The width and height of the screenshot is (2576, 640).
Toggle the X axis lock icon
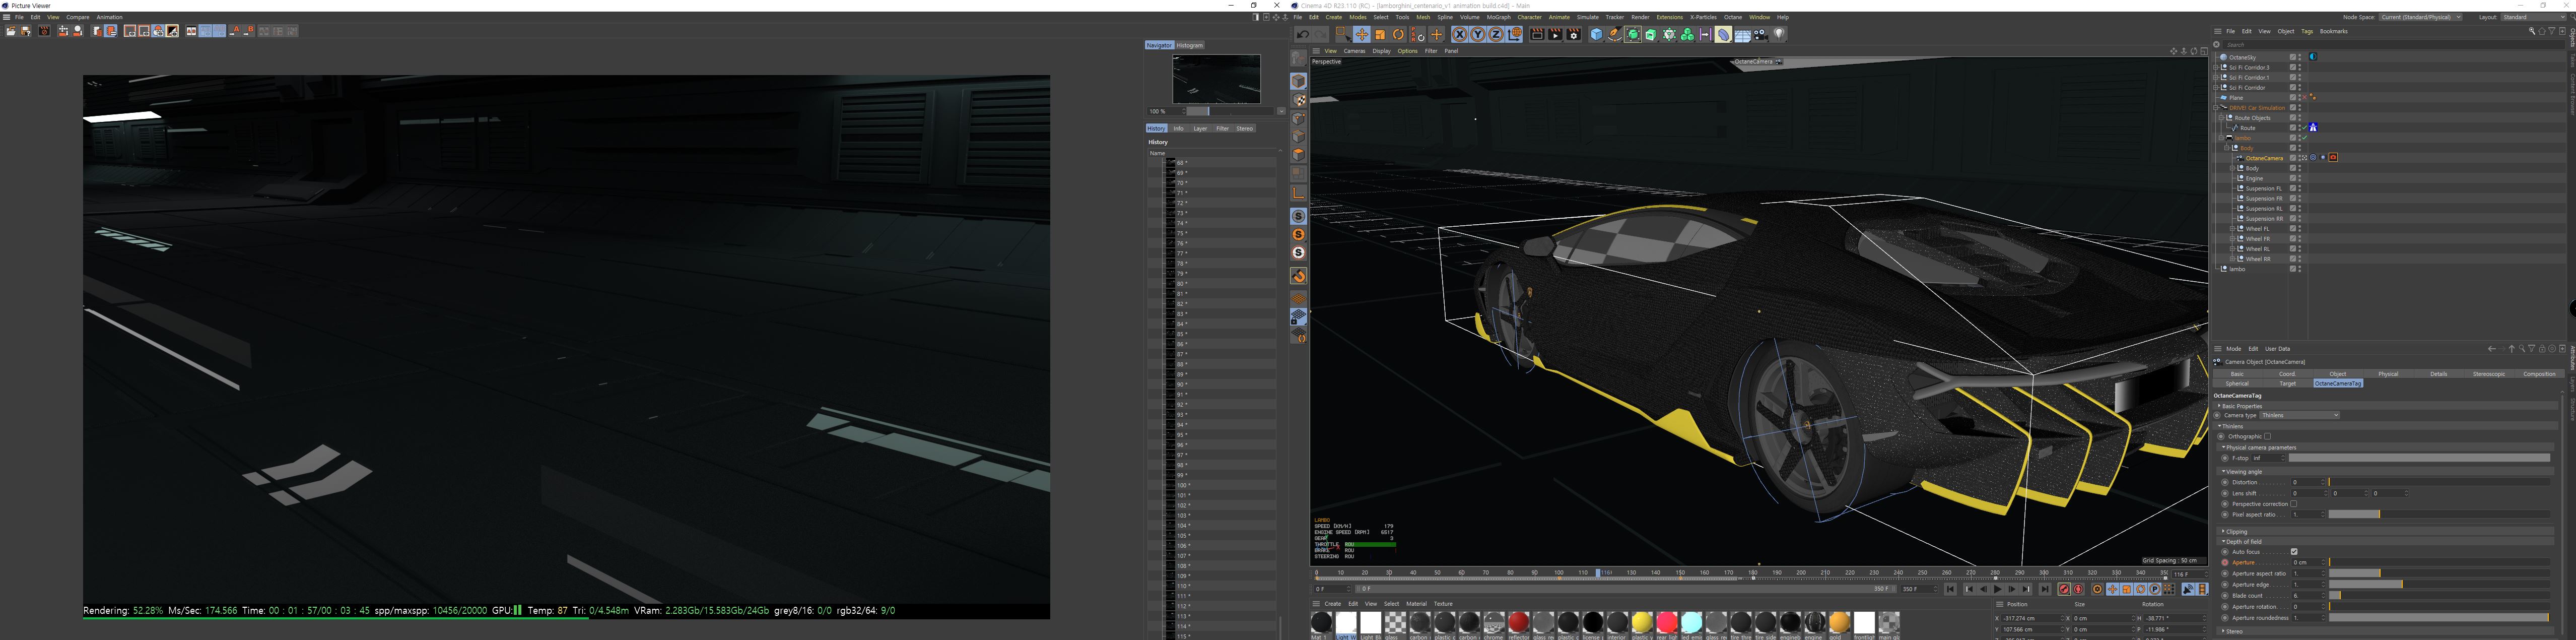[1460, 34]
